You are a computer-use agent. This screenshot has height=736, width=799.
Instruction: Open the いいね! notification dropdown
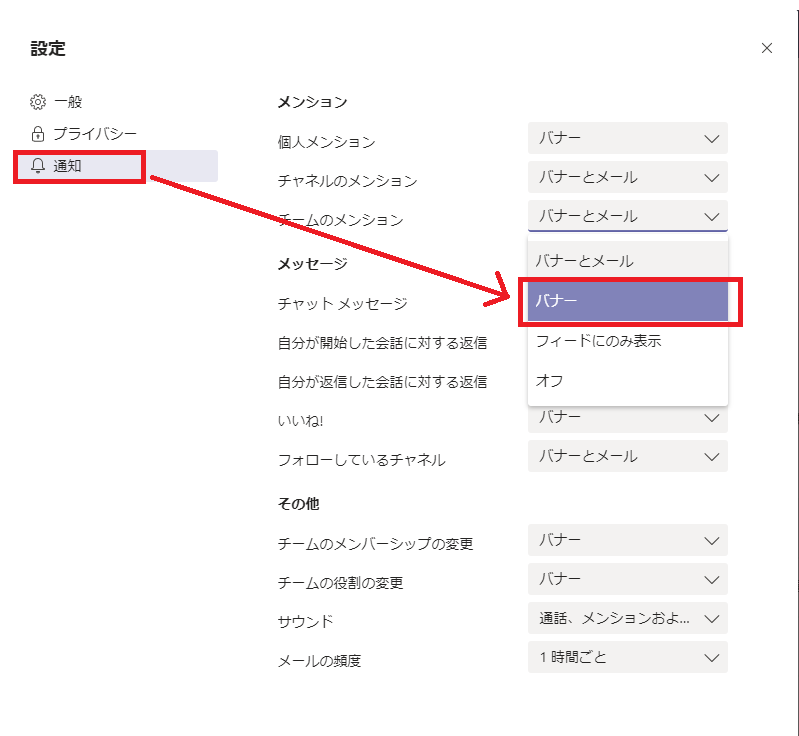coord(627,419)
